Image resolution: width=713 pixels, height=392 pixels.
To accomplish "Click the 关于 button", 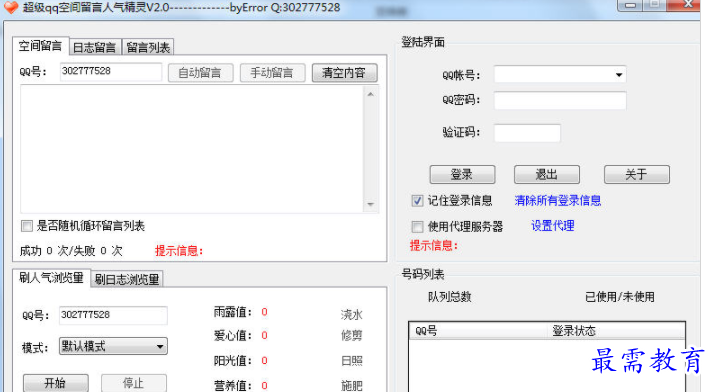I will click(x=637, y=175).
